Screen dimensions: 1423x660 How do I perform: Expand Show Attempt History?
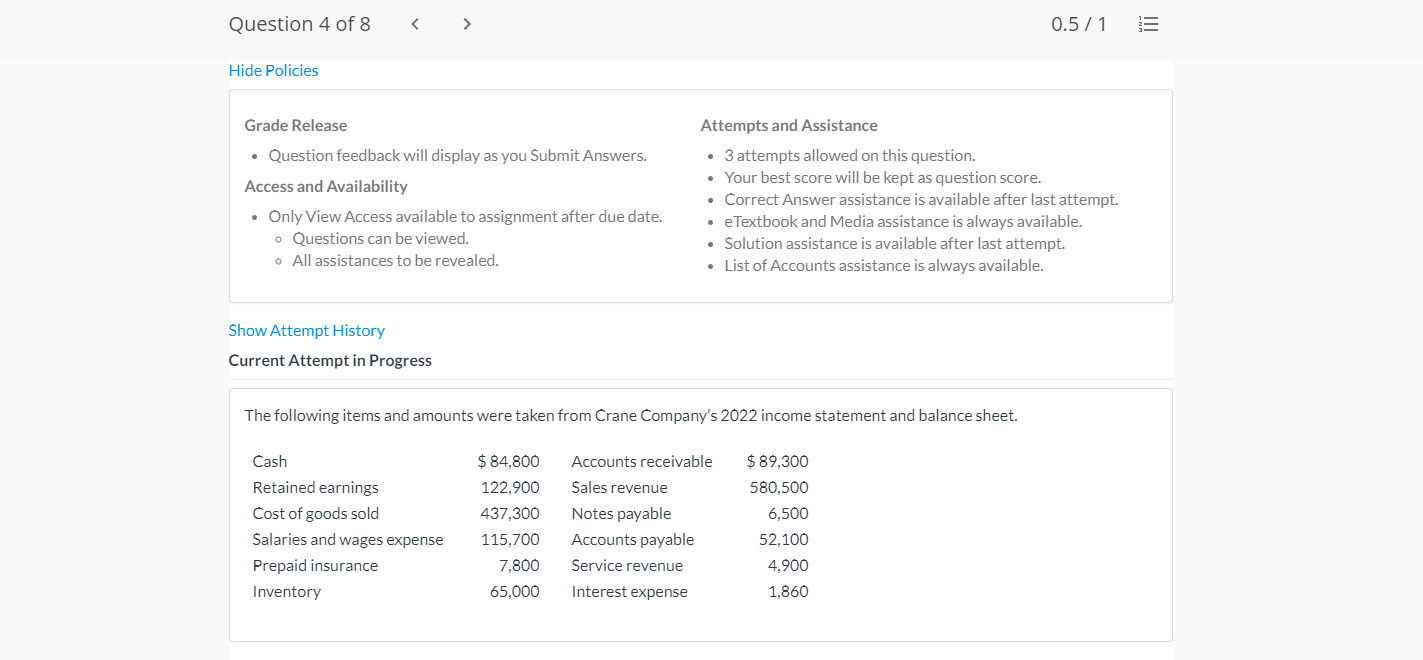[306, 330]
